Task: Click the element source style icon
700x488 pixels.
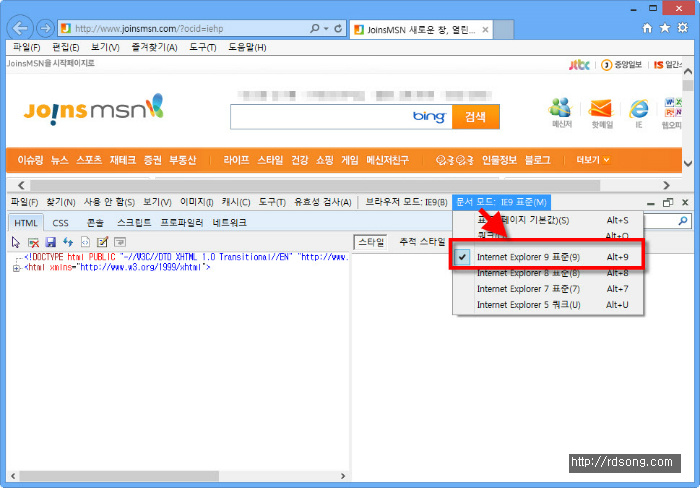Action: (85, 242)
